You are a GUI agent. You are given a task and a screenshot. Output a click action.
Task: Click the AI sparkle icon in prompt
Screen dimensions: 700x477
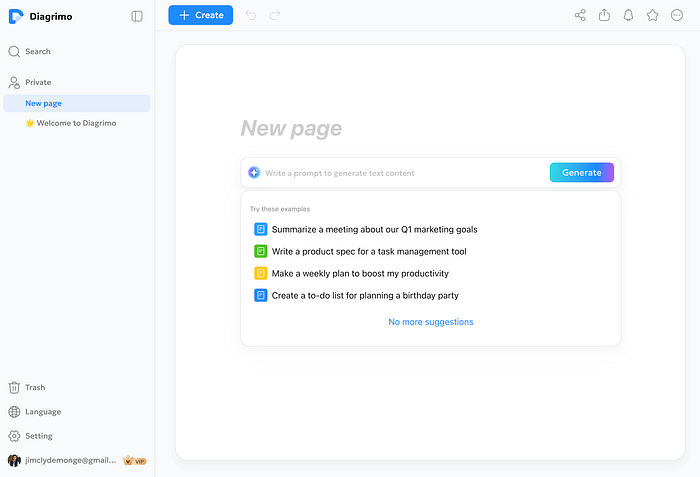pyautogui.click(x=254, y=172)
